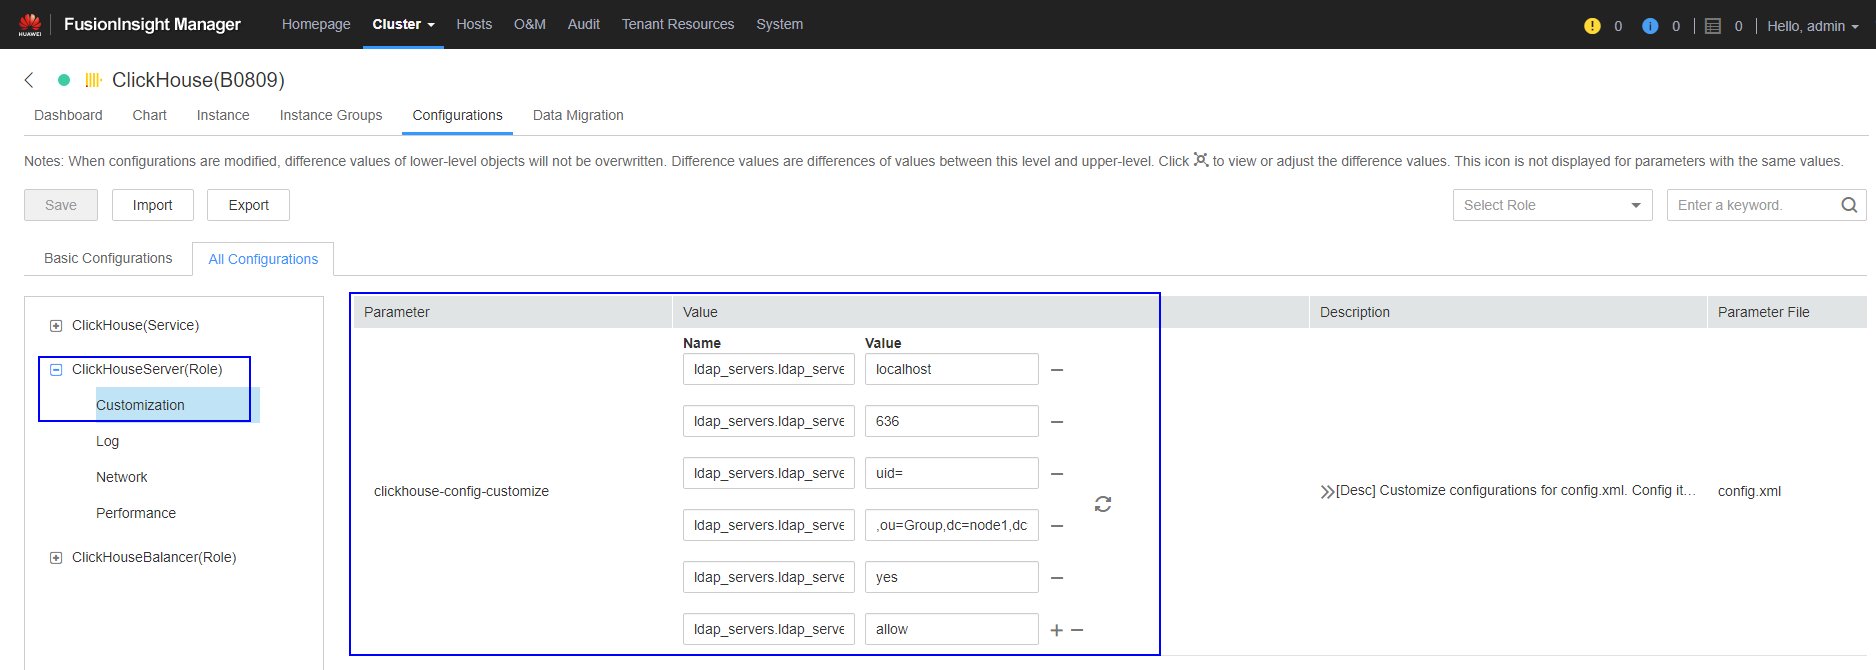The image size is (1876, 670).
Task: Open the Hello, admin user menu
Action: [1812, 26]
